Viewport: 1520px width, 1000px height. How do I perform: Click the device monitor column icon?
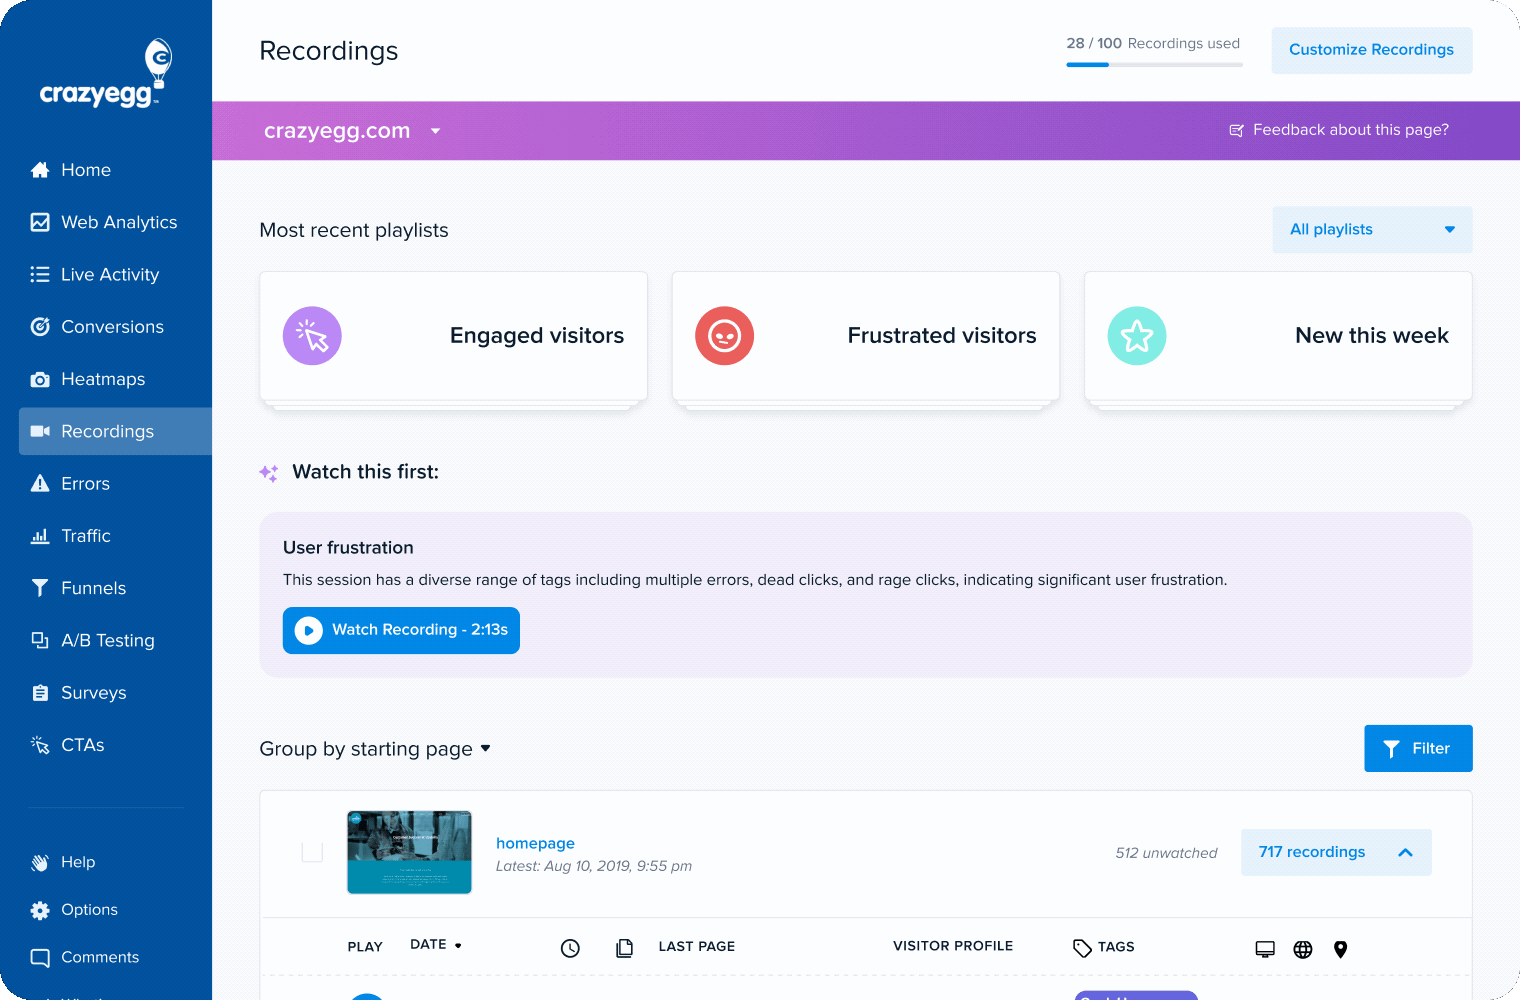coord(1265,949)
